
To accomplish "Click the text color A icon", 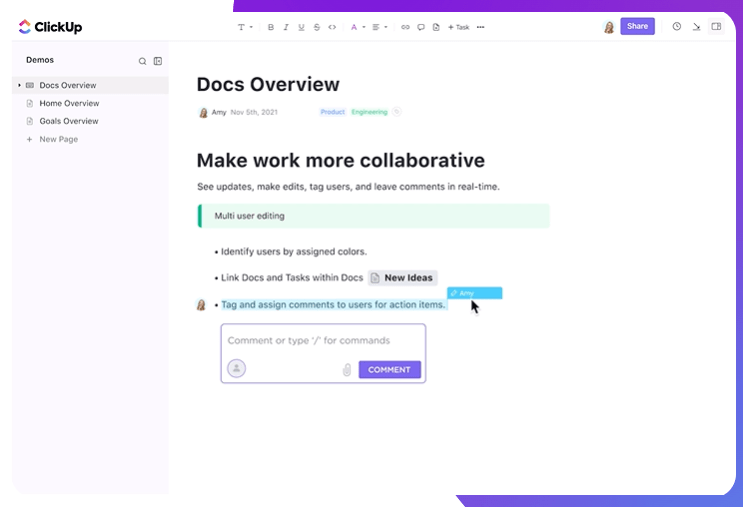I will pyautogui.click(x=353, y=27).
